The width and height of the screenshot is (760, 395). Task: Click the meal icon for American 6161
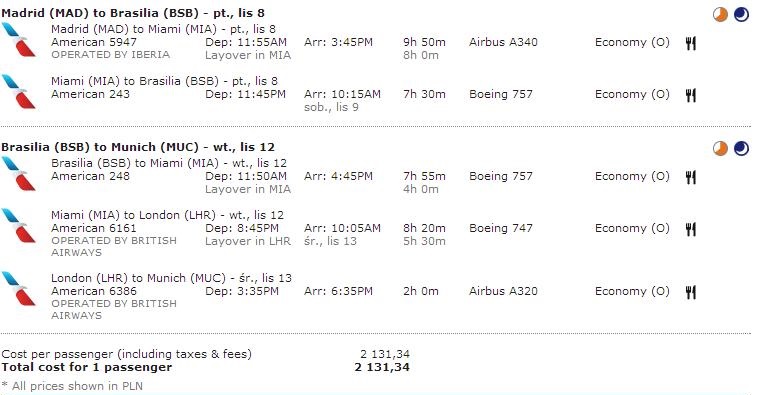click(x=691, y=229)
